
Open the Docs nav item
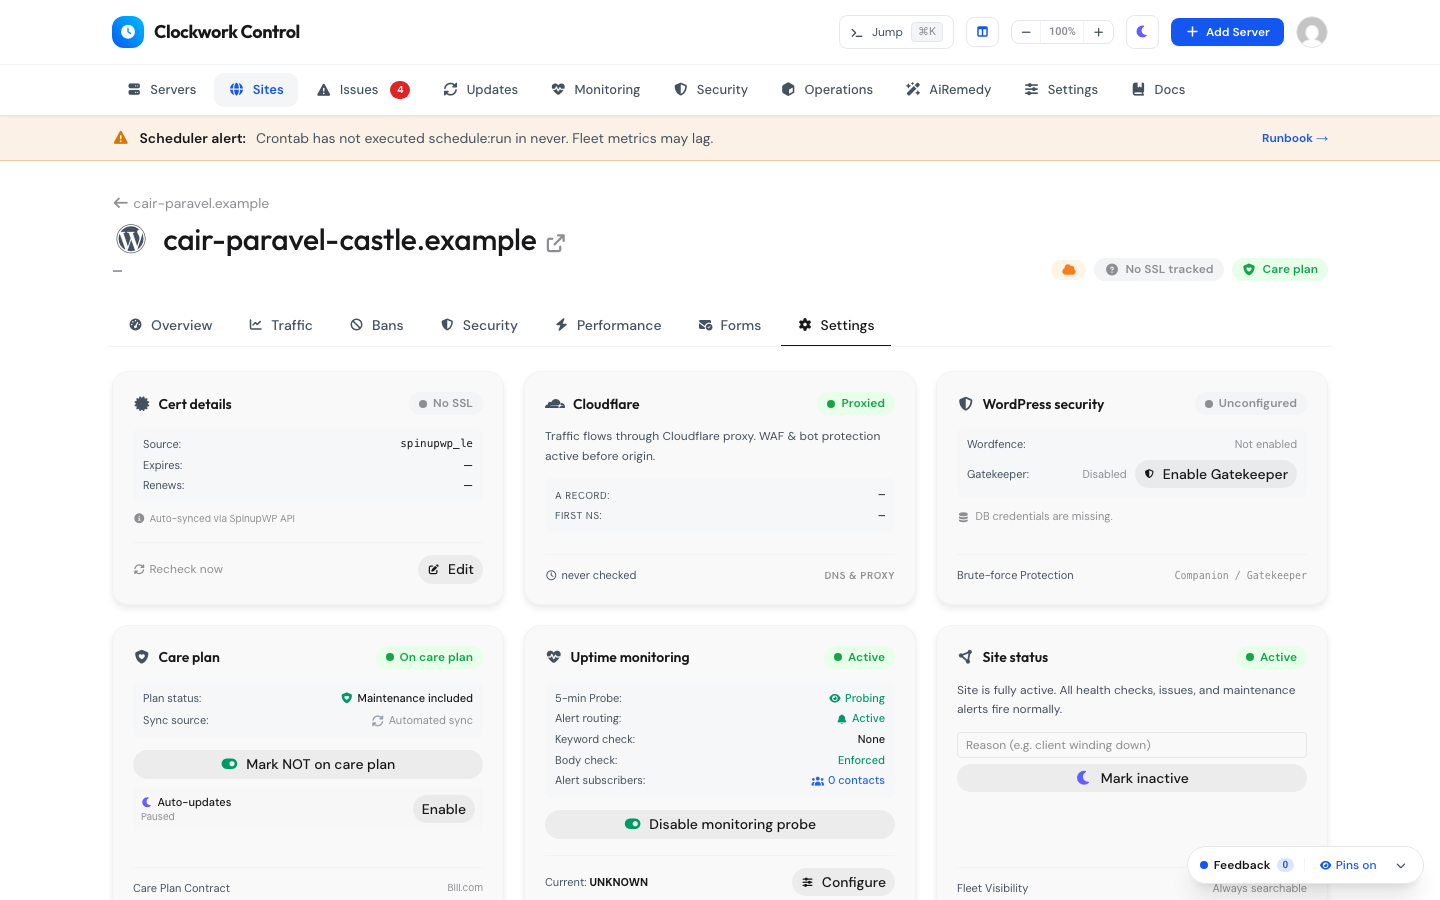(1158, 90)
